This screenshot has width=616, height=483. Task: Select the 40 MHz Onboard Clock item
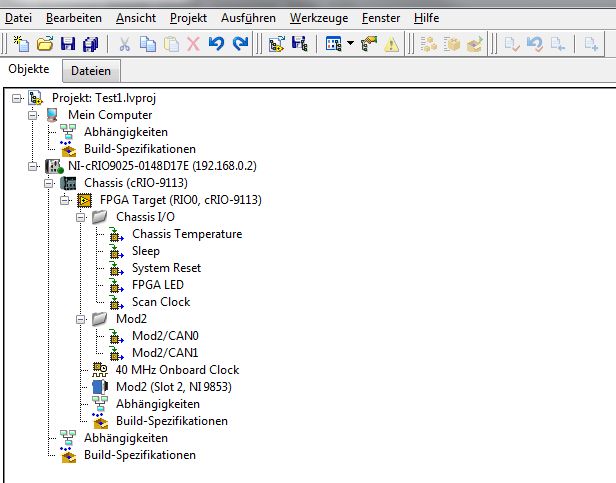177,370
